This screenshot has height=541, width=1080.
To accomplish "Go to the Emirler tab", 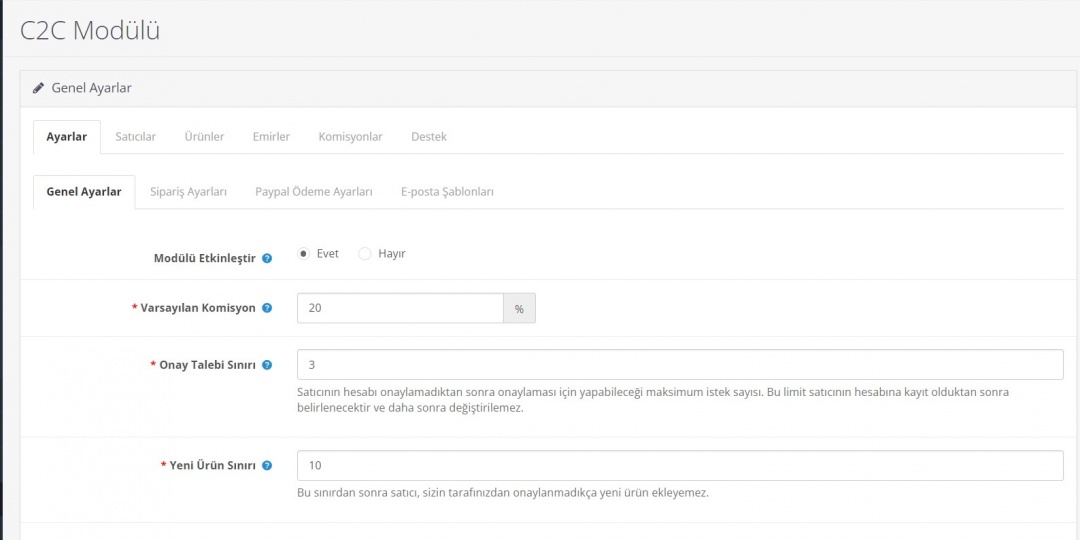I will tap(271, 137).
